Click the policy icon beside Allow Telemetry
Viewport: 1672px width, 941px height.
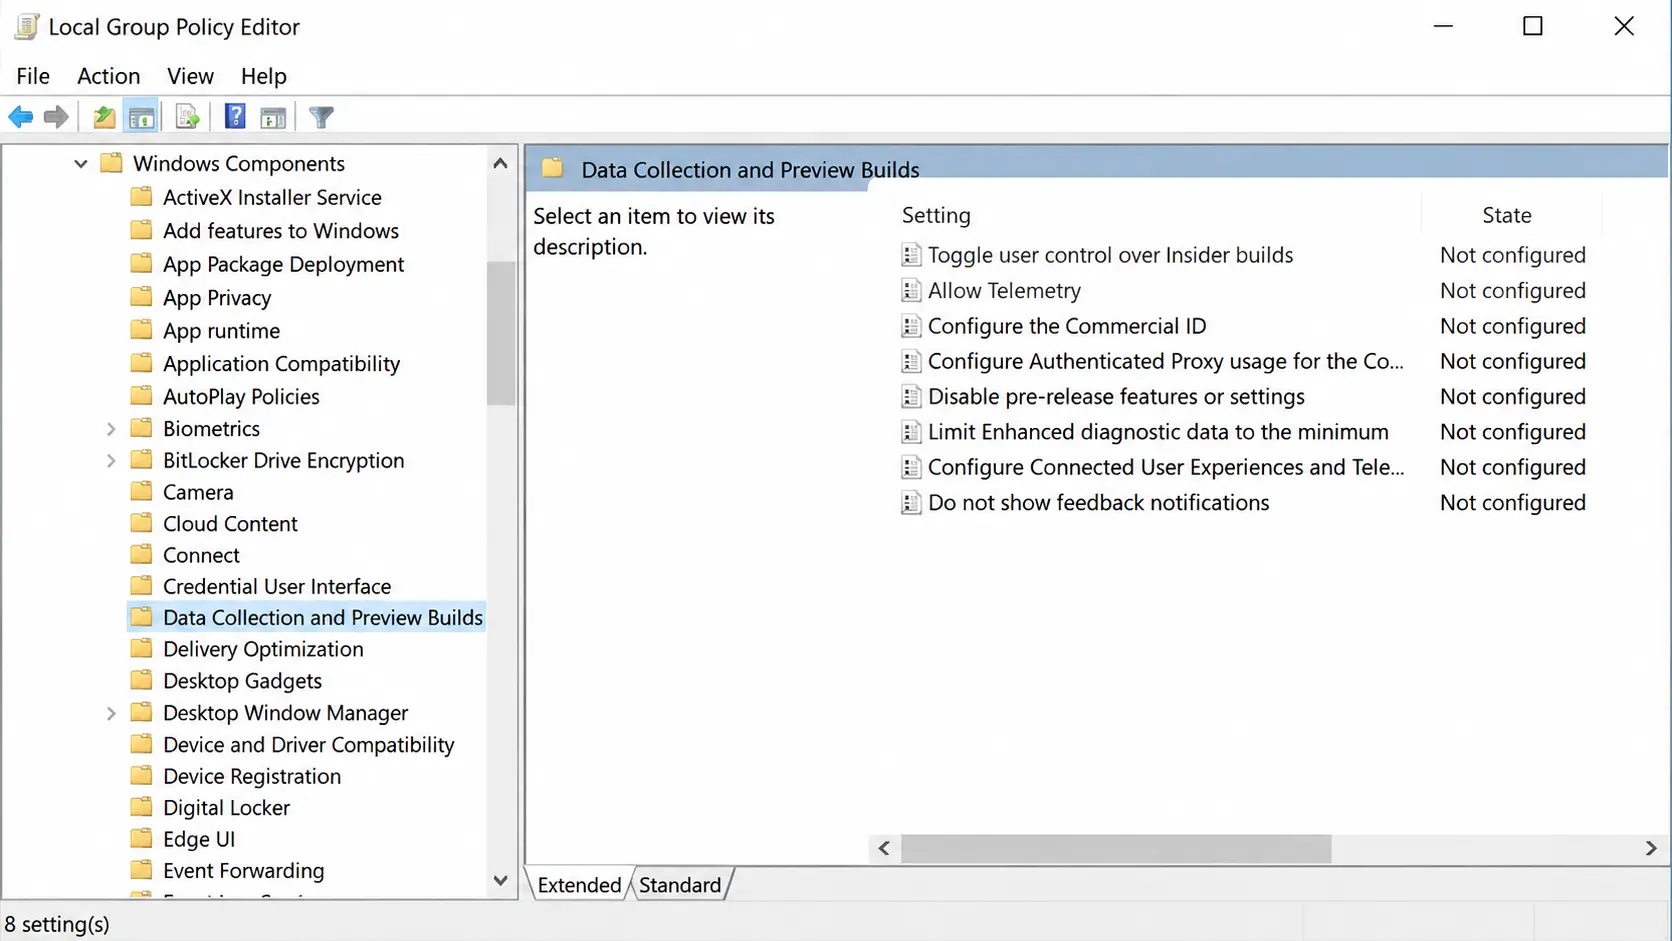point(911,291)
